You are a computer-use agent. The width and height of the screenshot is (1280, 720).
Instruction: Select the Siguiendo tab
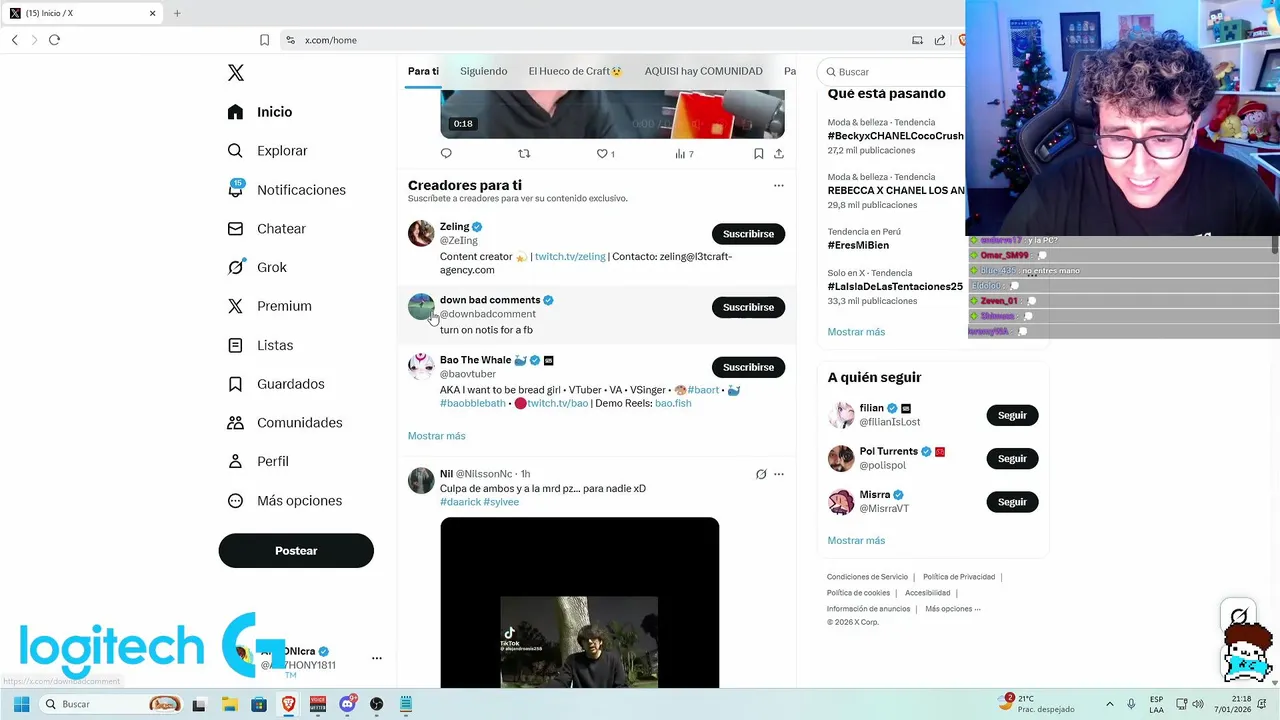coord(483,71)
